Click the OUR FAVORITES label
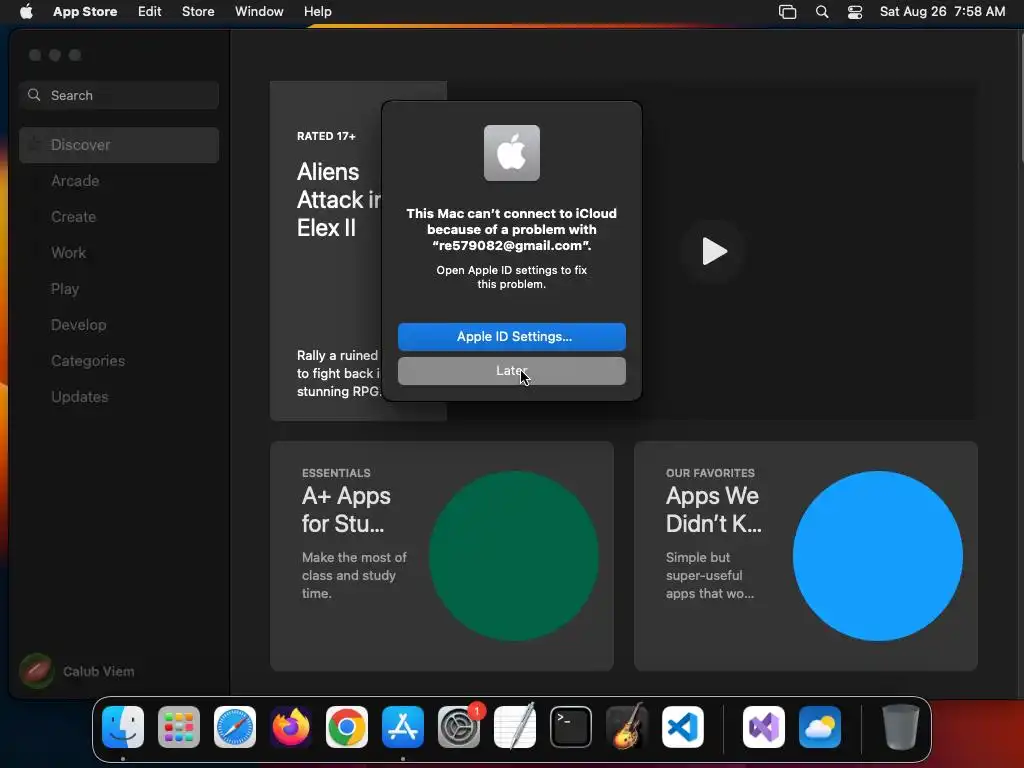The height and width of the screenshot is (768, 1024). tap(710, 473)
